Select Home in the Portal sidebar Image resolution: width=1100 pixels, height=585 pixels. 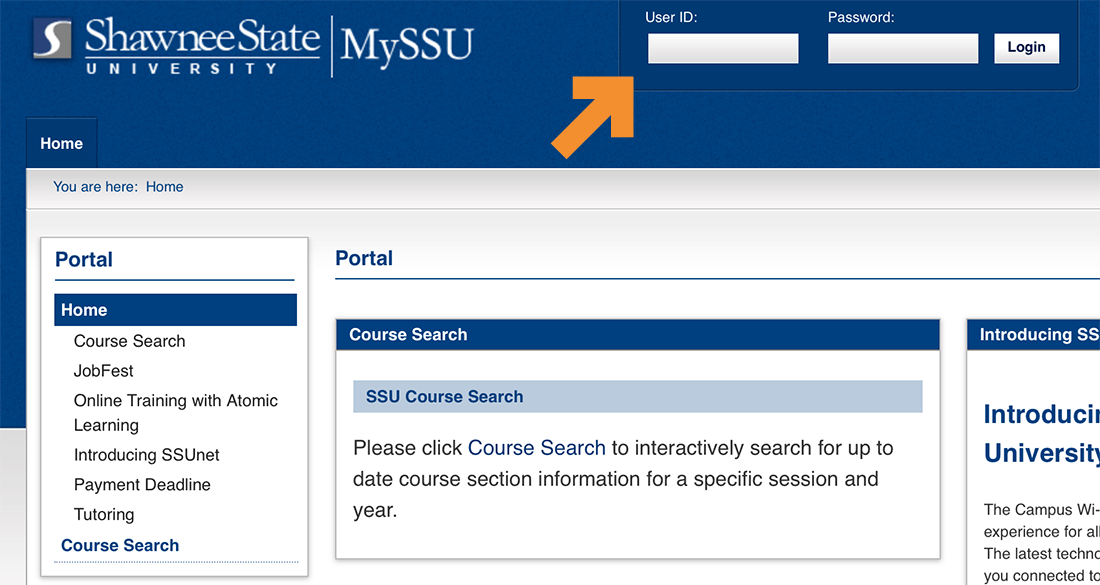(84, 310)
